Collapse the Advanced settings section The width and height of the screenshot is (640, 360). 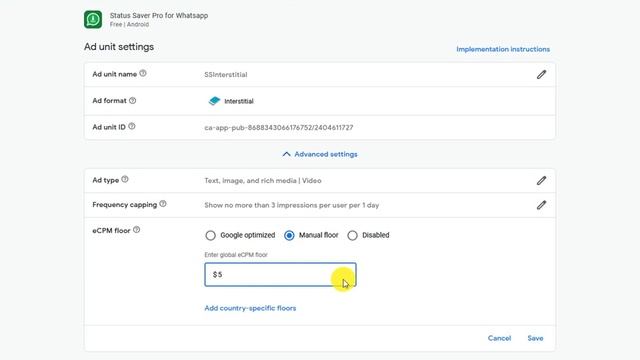click(320, 154)
